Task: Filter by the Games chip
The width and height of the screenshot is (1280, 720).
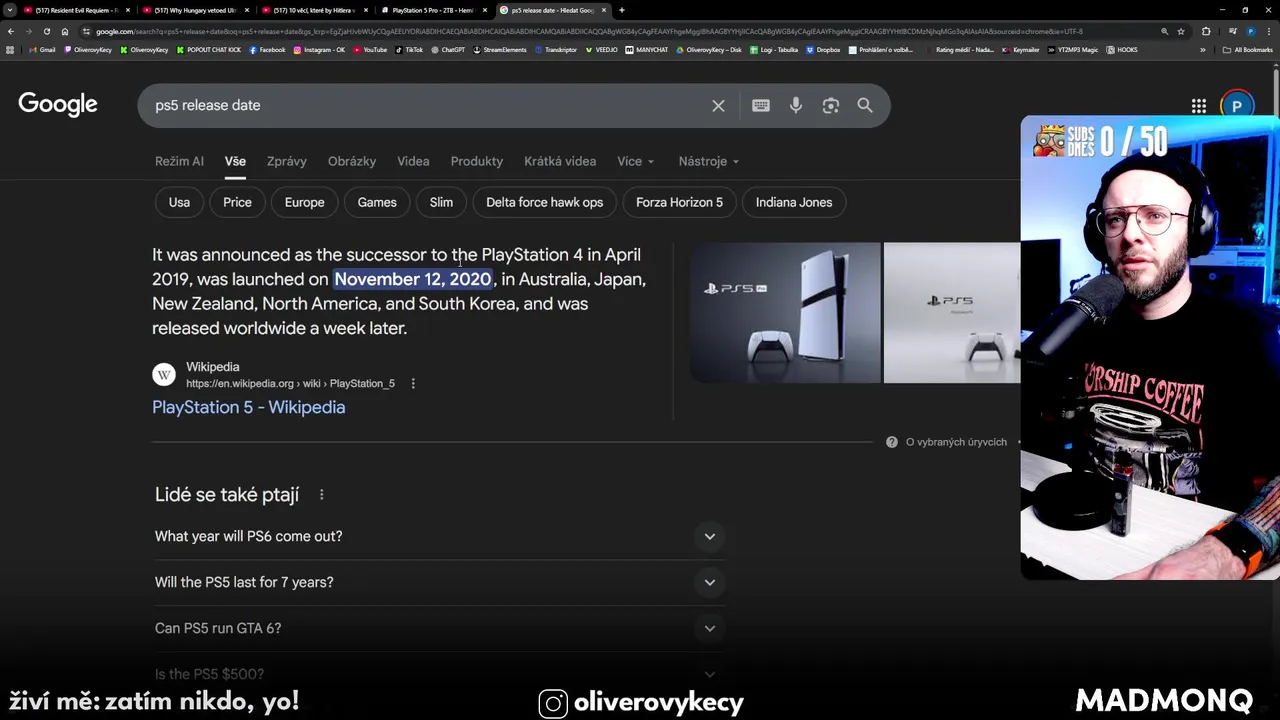Action: click(377, 202)
